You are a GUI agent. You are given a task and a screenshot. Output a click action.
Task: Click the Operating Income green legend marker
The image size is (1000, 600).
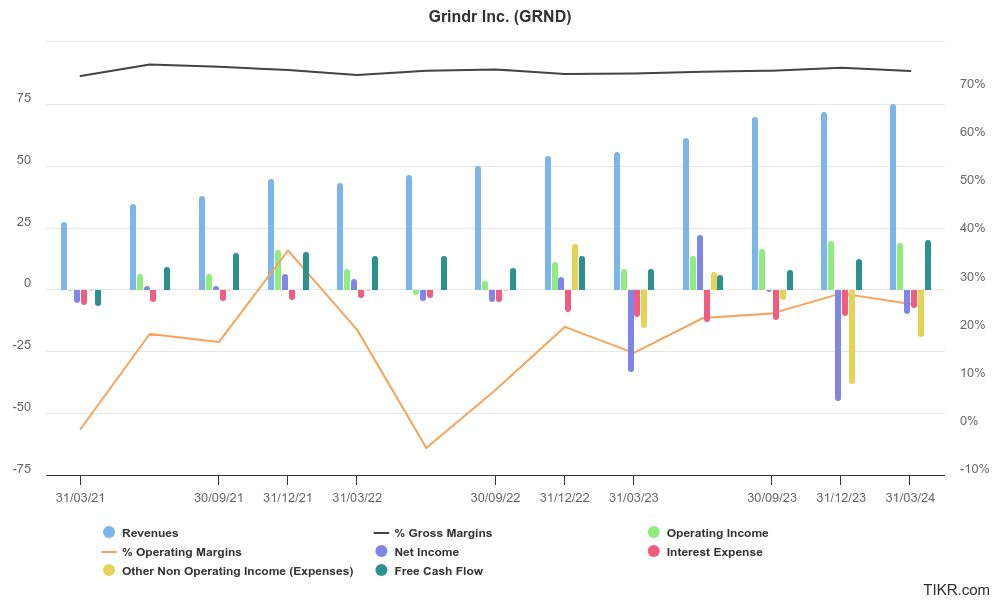coord(653,532)
